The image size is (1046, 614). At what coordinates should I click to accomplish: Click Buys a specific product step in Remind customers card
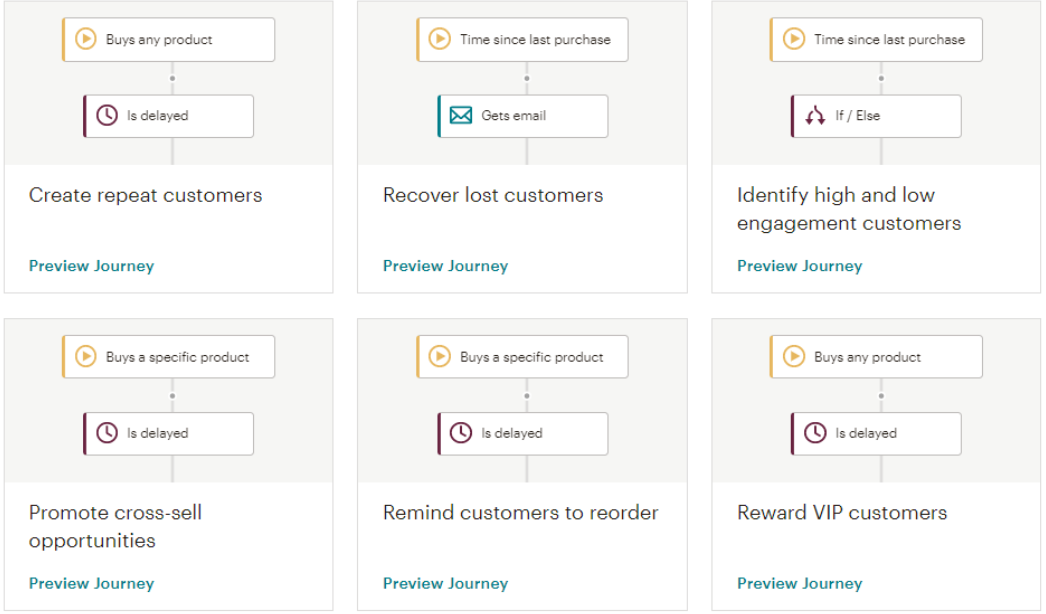pyautogui.click(x=522, y=357)
